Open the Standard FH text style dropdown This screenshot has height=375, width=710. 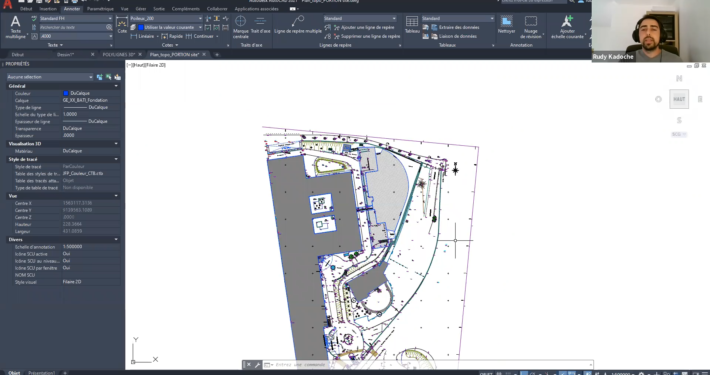[x=76, y=19]
